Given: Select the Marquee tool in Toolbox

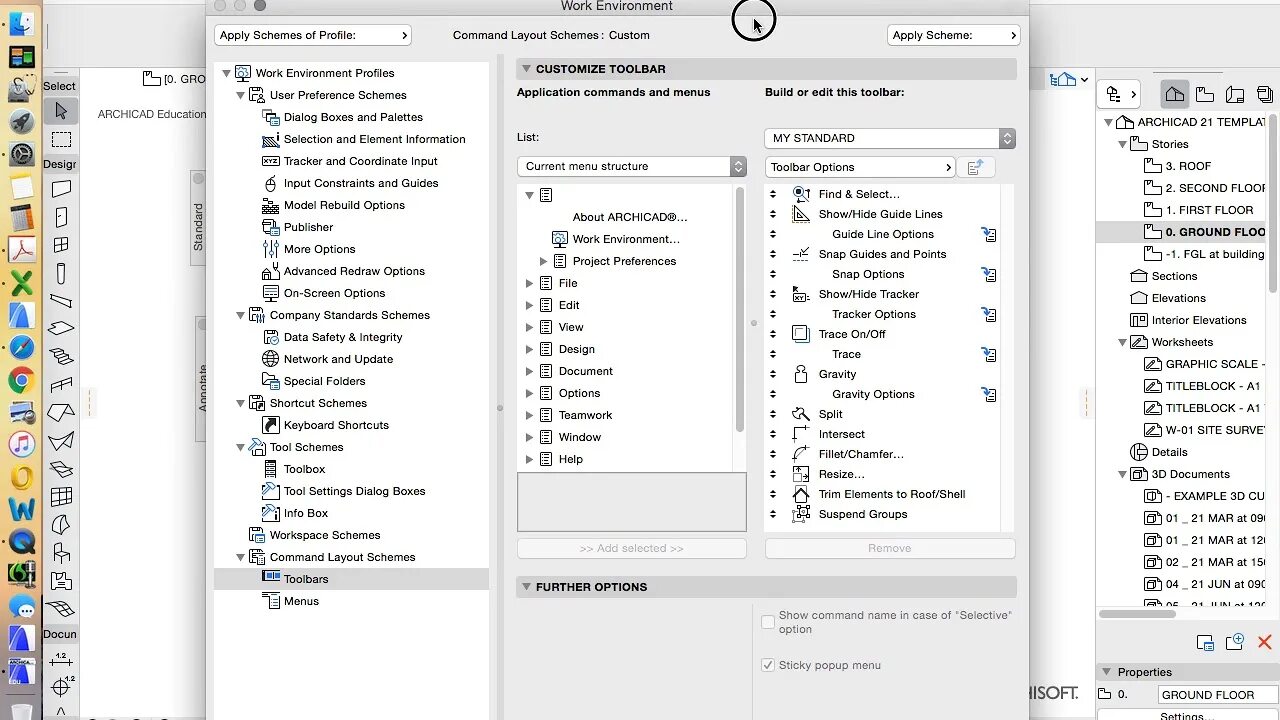Looking at the screenshot, I should click(61, 140).
